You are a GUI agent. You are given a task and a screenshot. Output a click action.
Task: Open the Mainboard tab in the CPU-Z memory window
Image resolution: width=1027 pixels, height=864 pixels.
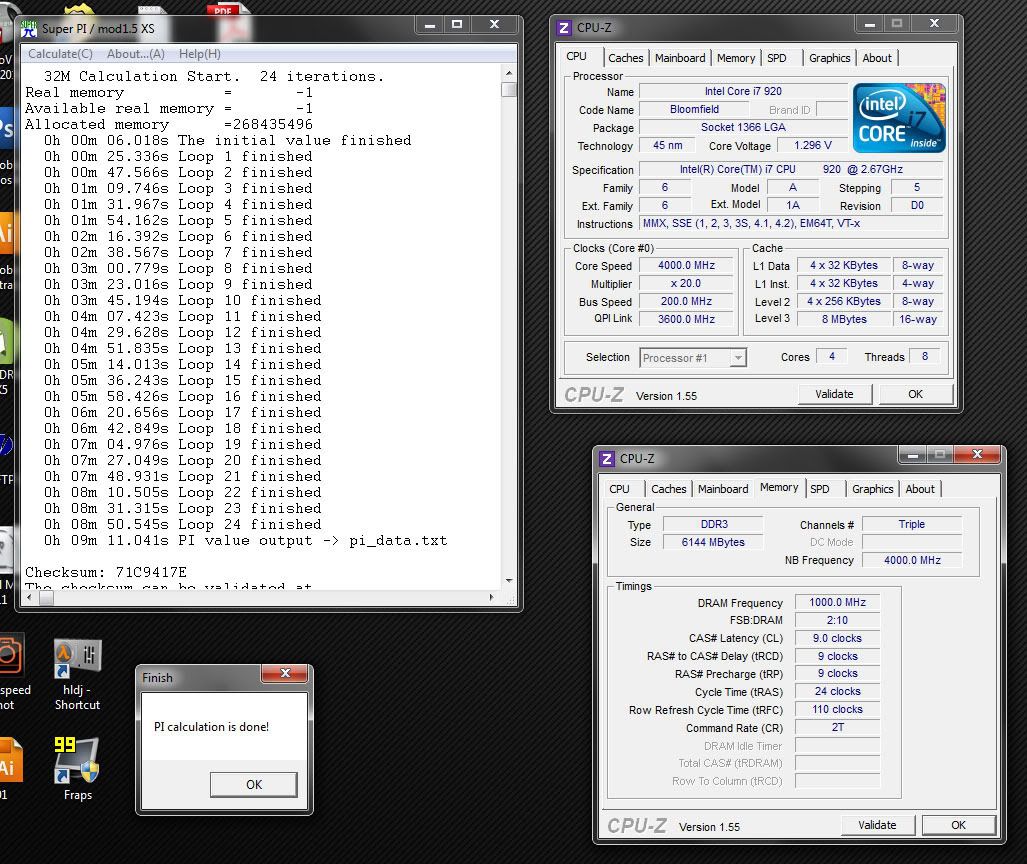tap(723, 489)
